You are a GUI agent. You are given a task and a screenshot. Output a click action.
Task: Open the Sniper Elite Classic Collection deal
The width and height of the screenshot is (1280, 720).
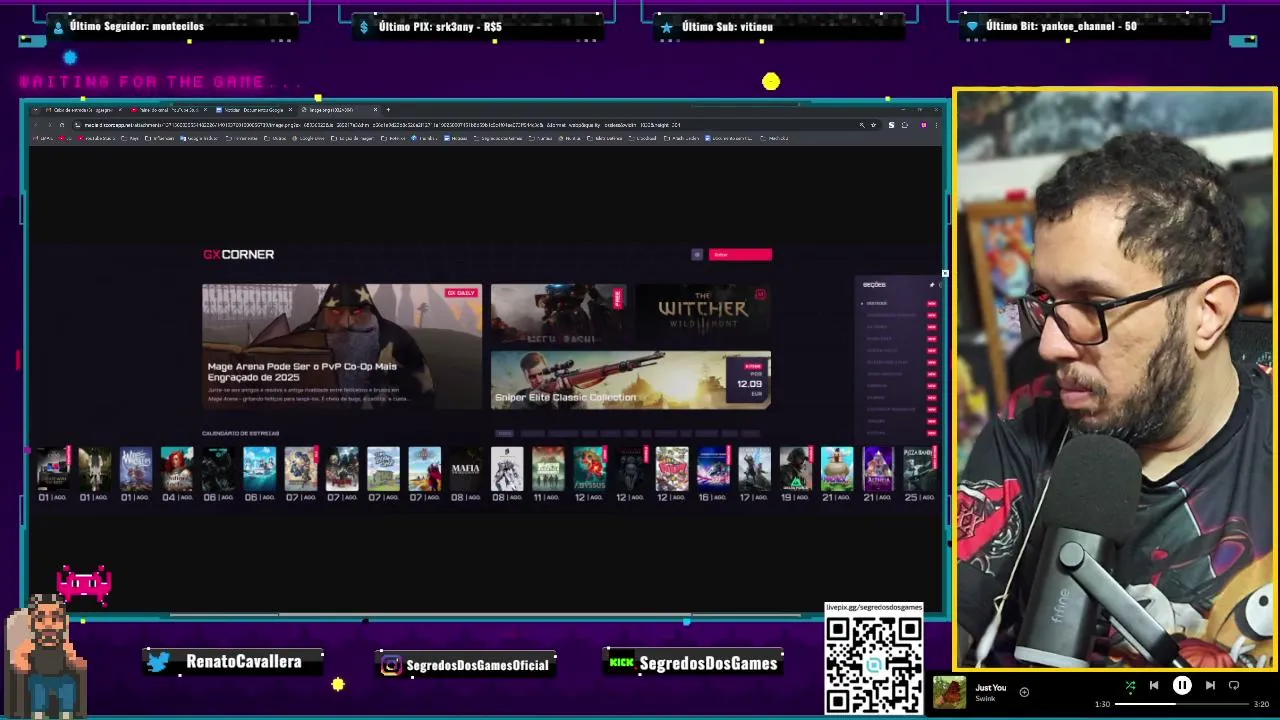[630, 379]
